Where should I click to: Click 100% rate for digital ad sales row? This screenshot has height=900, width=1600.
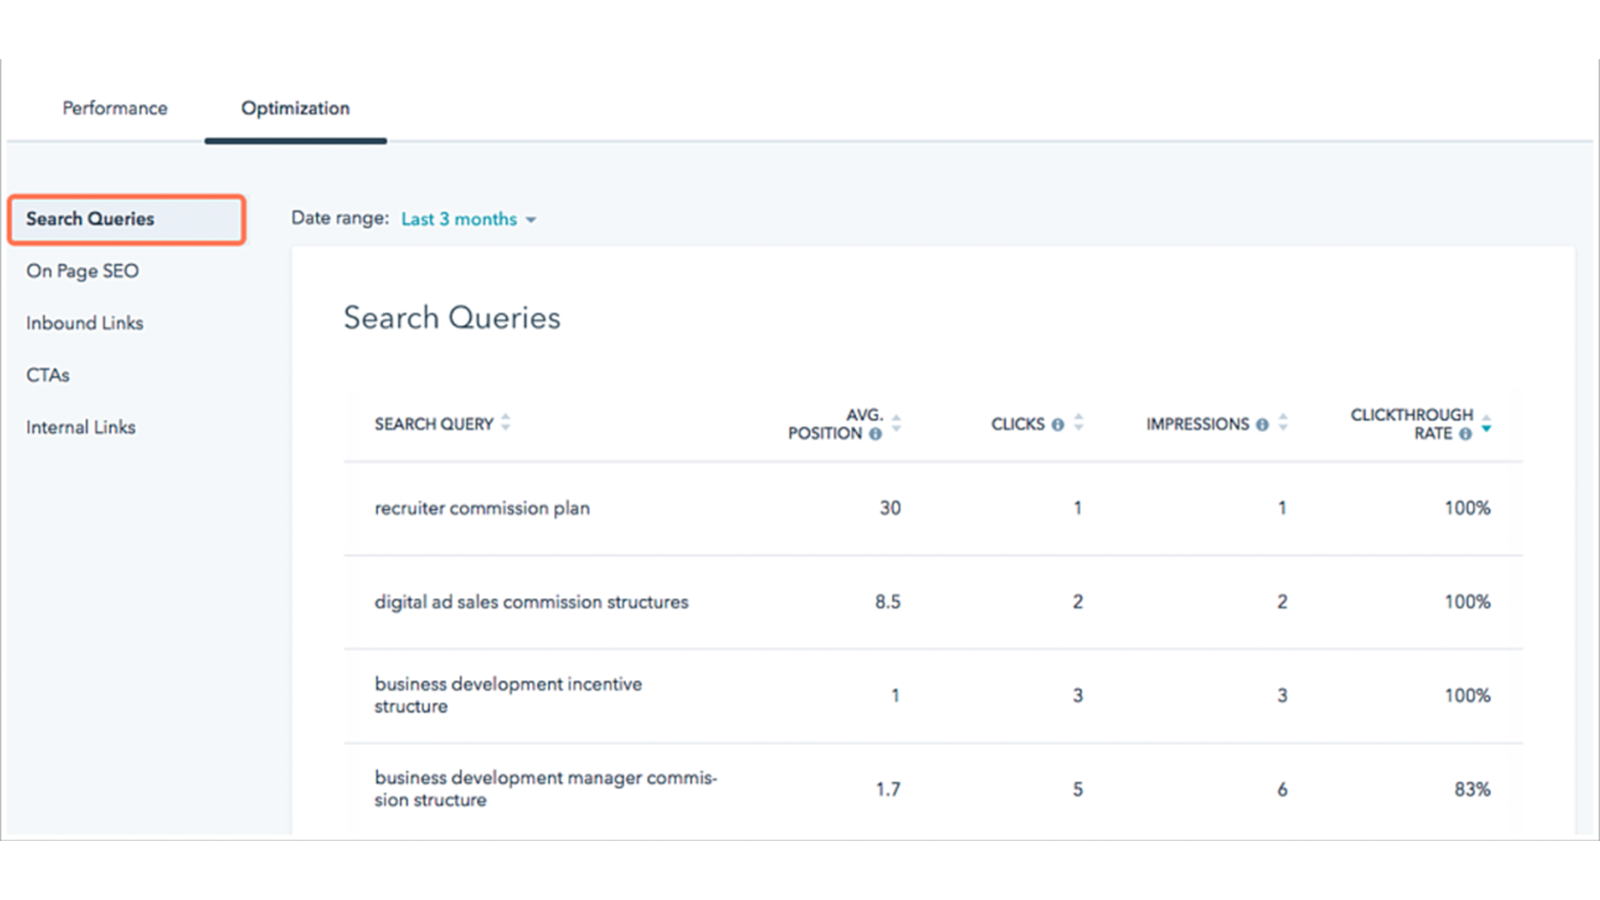[1467, 602]
